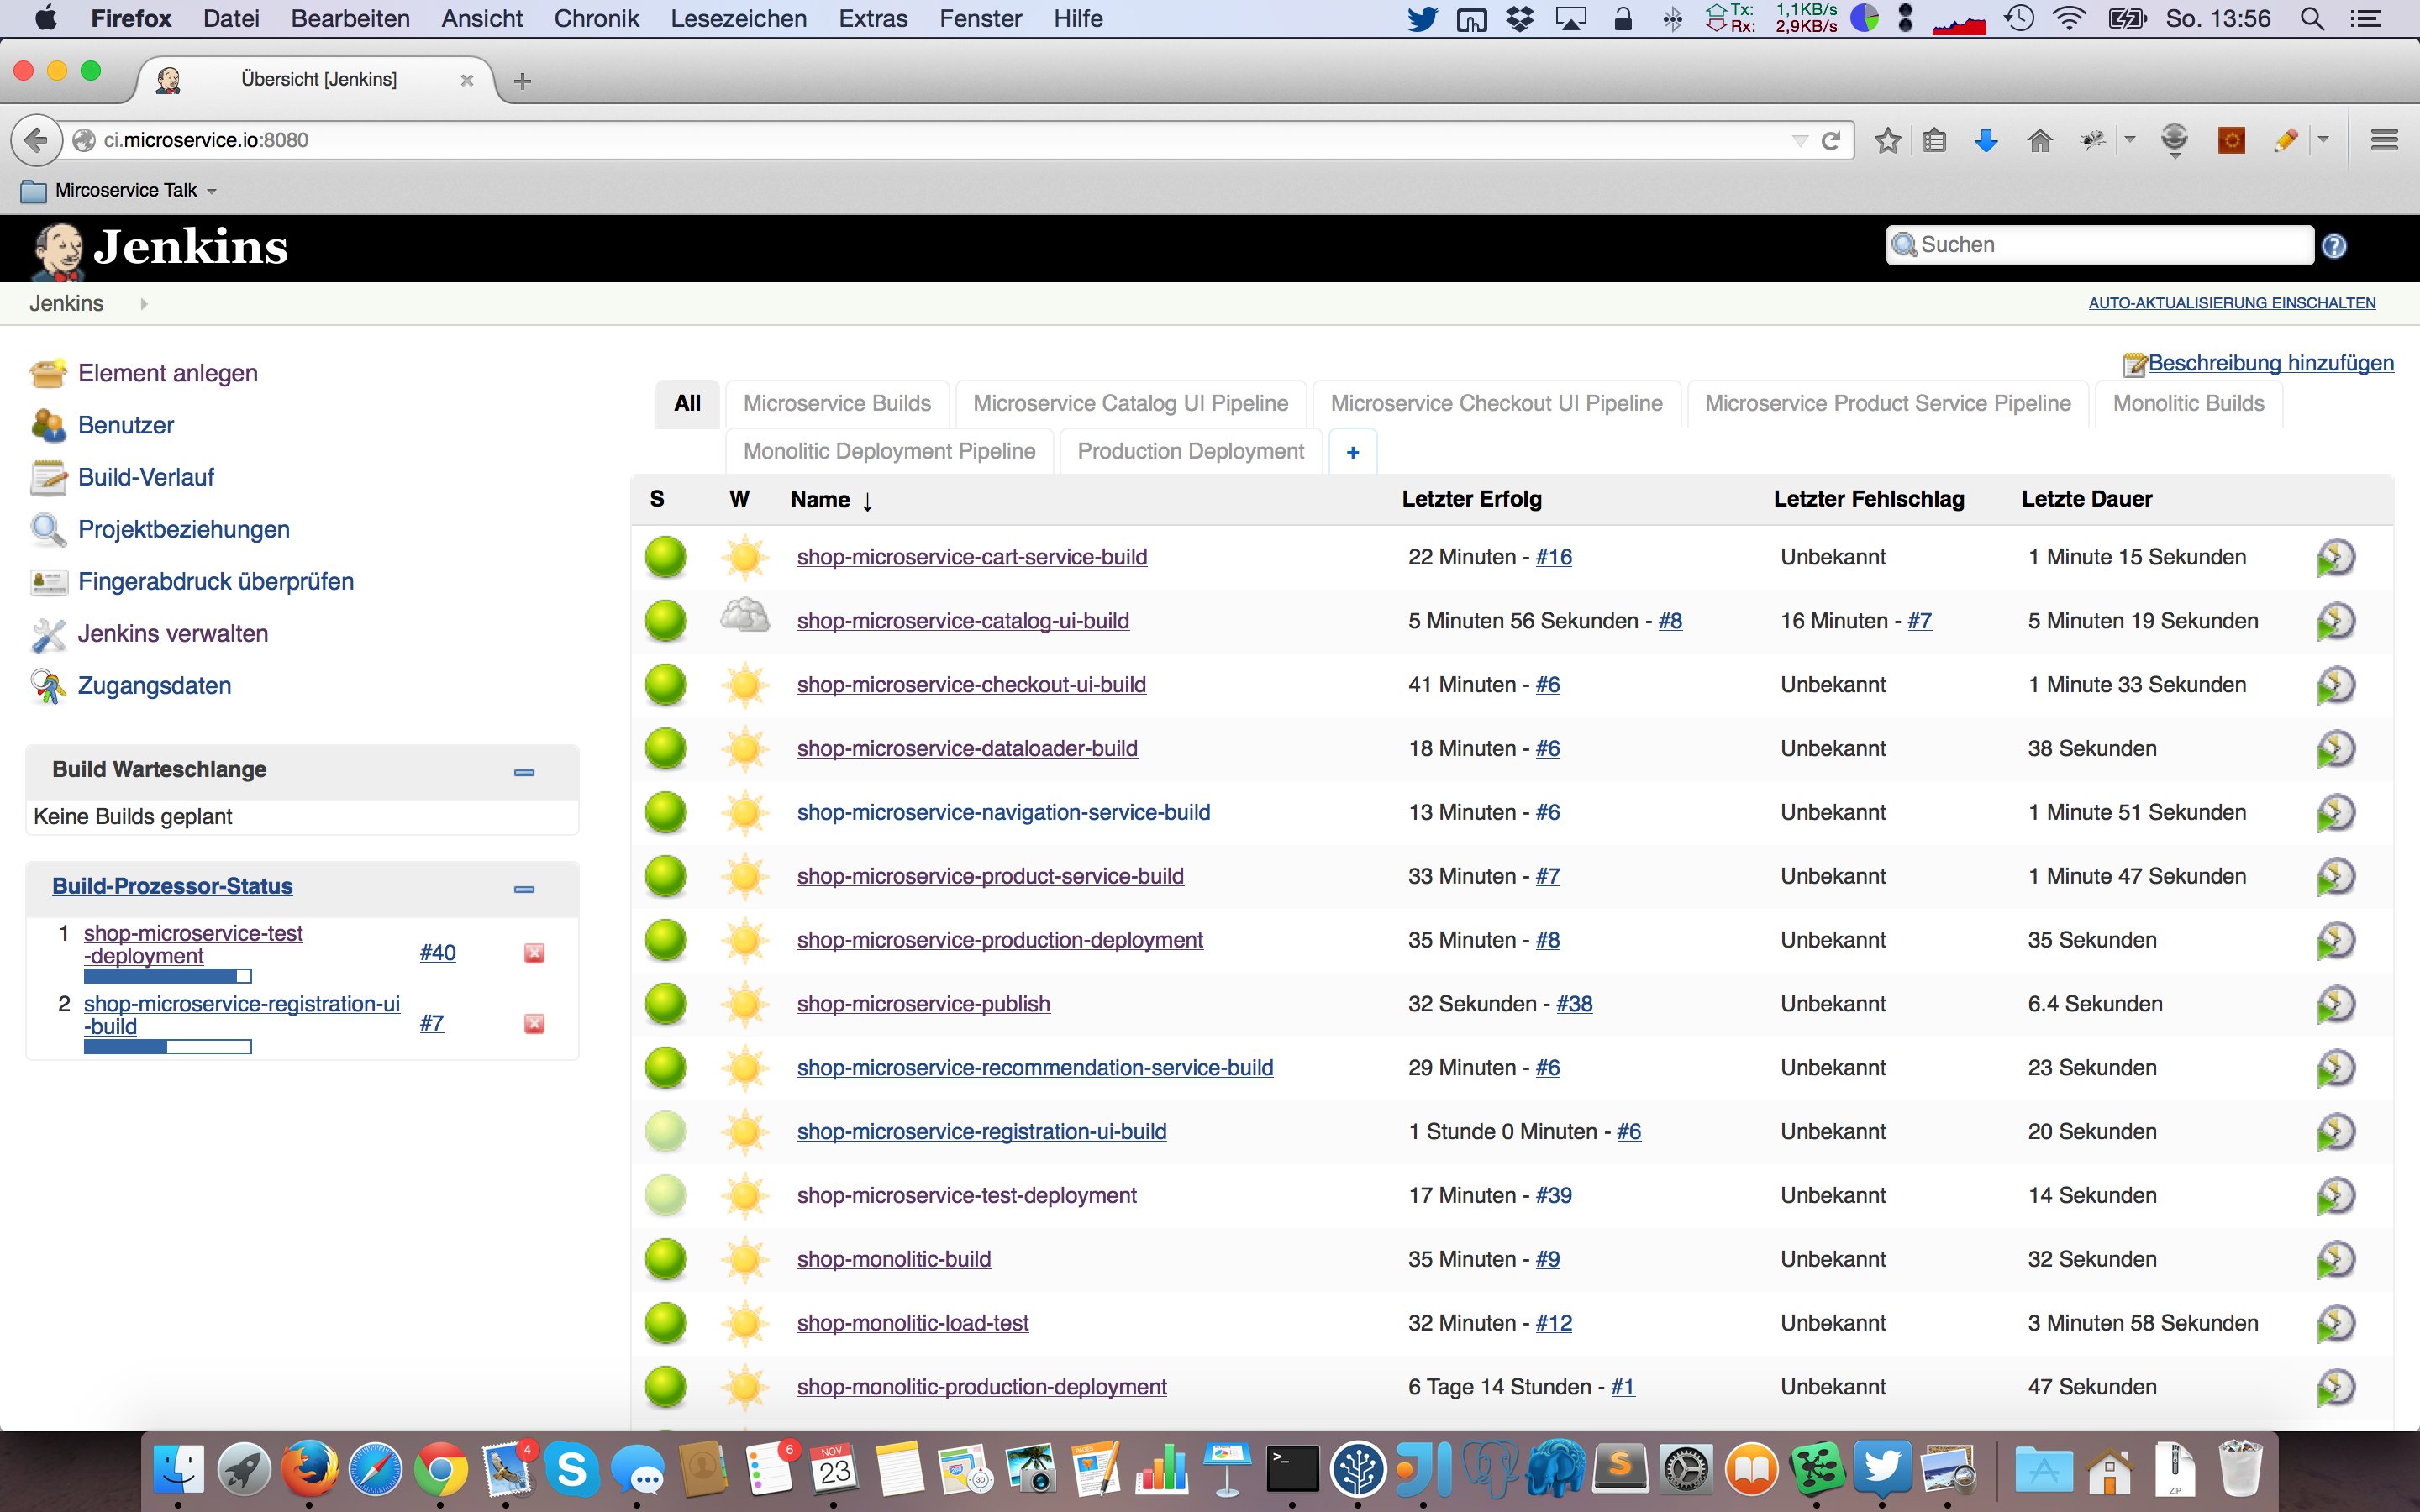Click the Build-Verlauf notepad icon
Viewport: 2420px width, 1512px height.
47,478
